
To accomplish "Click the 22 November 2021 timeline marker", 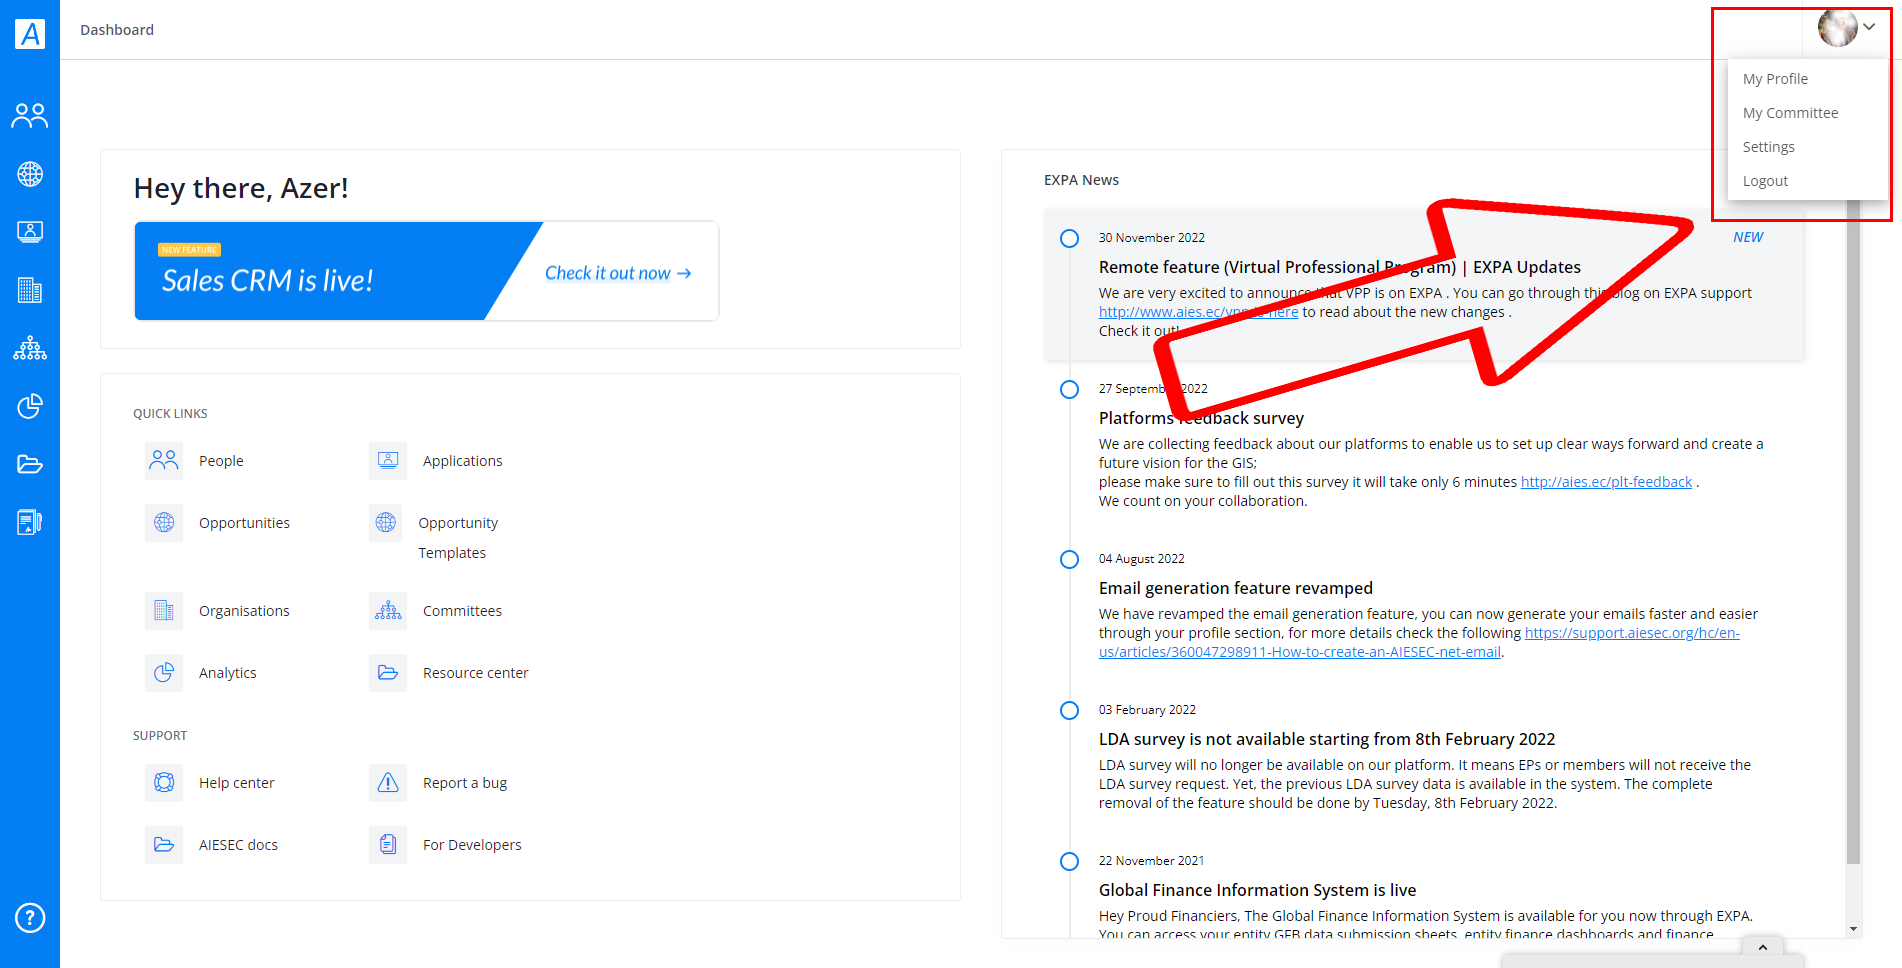I will pyautogui.click(x=1069, y=861).
